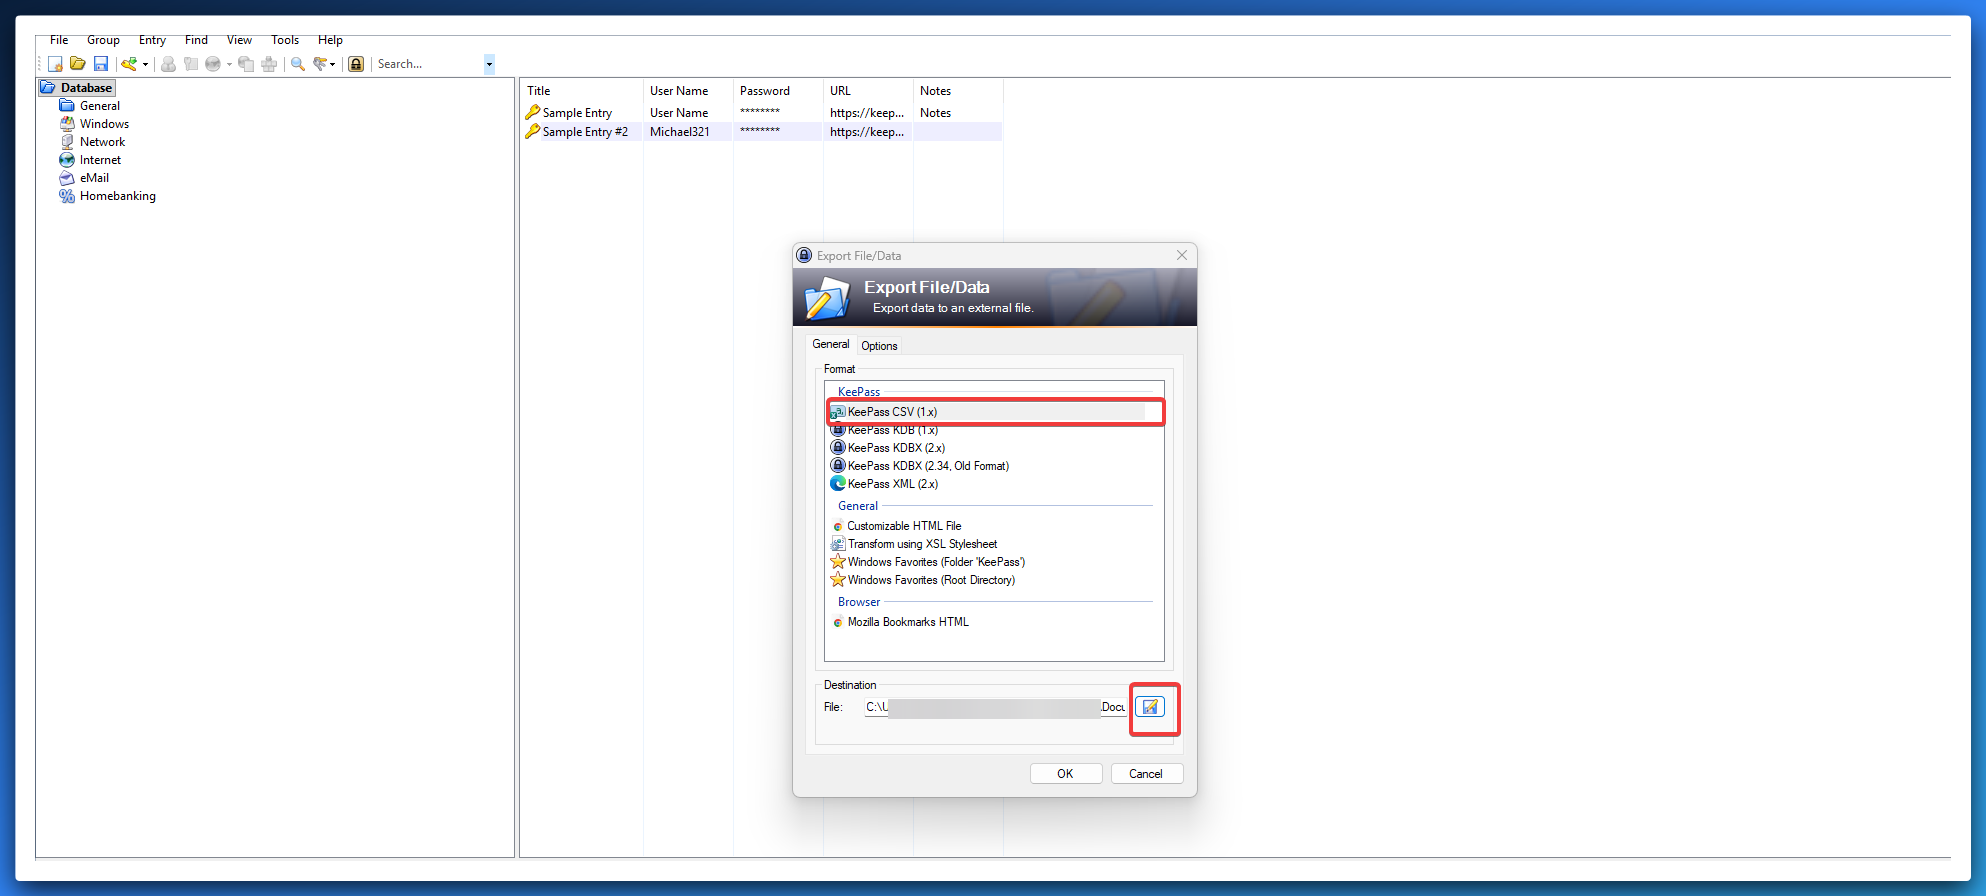Open the Entry menu
Image resolution: width=1986 pixels, height=896 pixels.
[x=152, y=40]
